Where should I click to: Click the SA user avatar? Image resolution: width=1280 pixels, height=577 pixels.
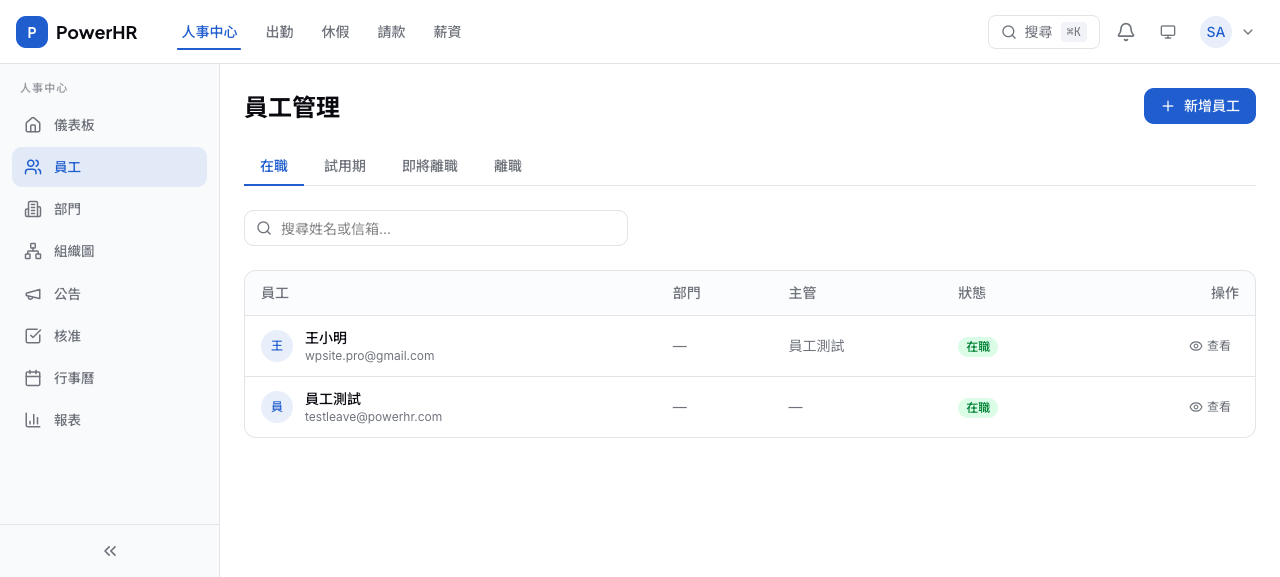[x=1215, y=32]
